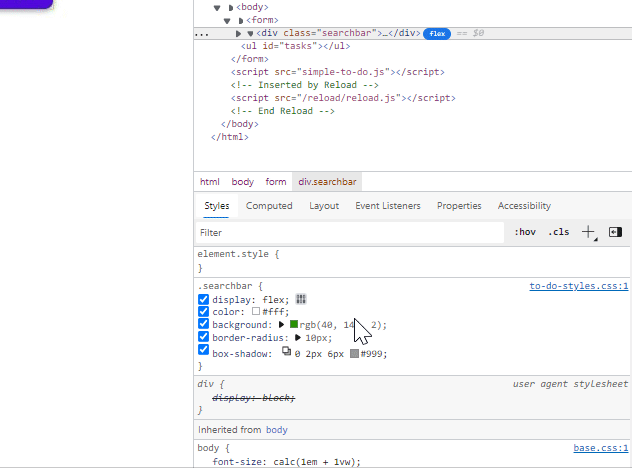Open the flexbox editor icon beside display: flex

(301, 299)
